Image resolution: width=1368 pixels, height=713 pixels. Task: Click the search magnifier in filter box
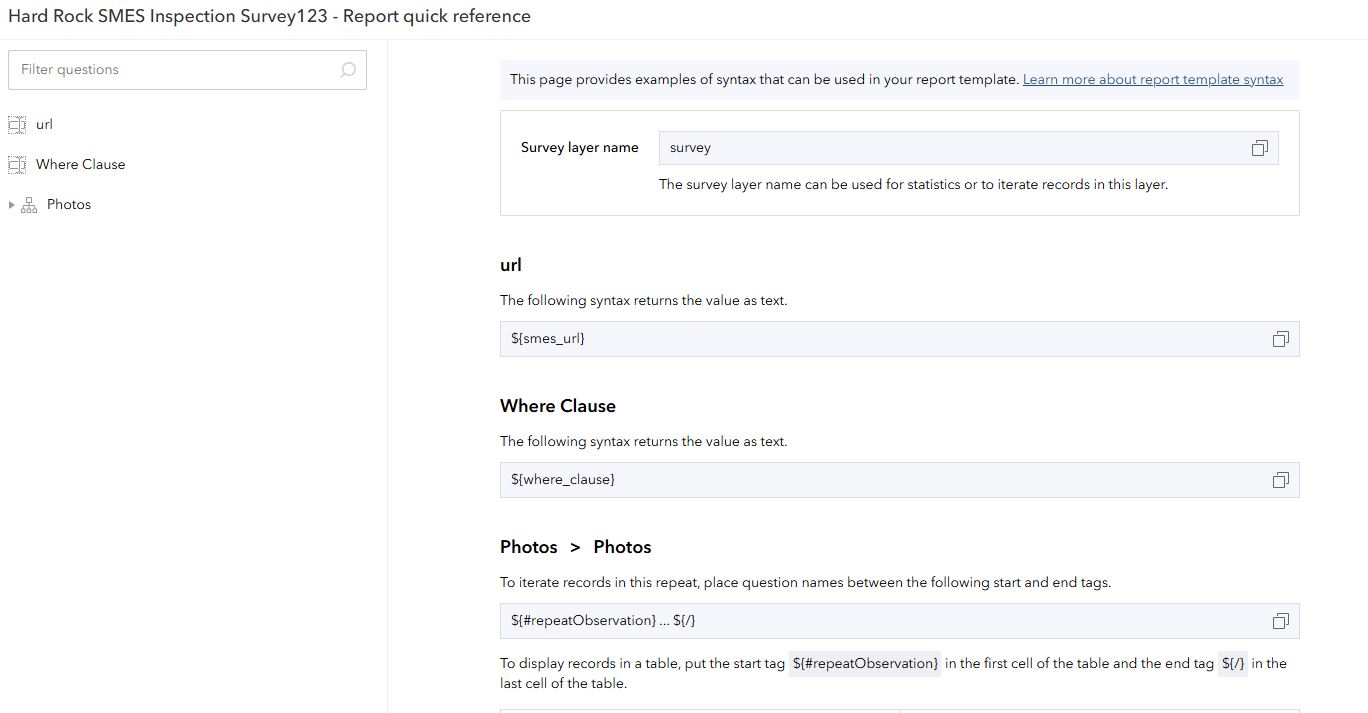click(347, 70)
